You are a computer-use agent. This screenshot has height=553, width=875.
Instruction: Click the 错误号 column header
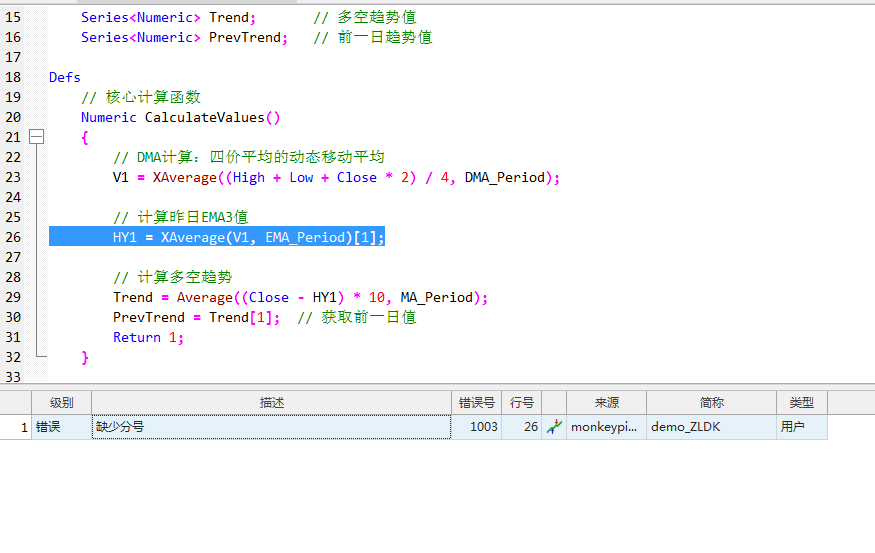tap(476, 402)
